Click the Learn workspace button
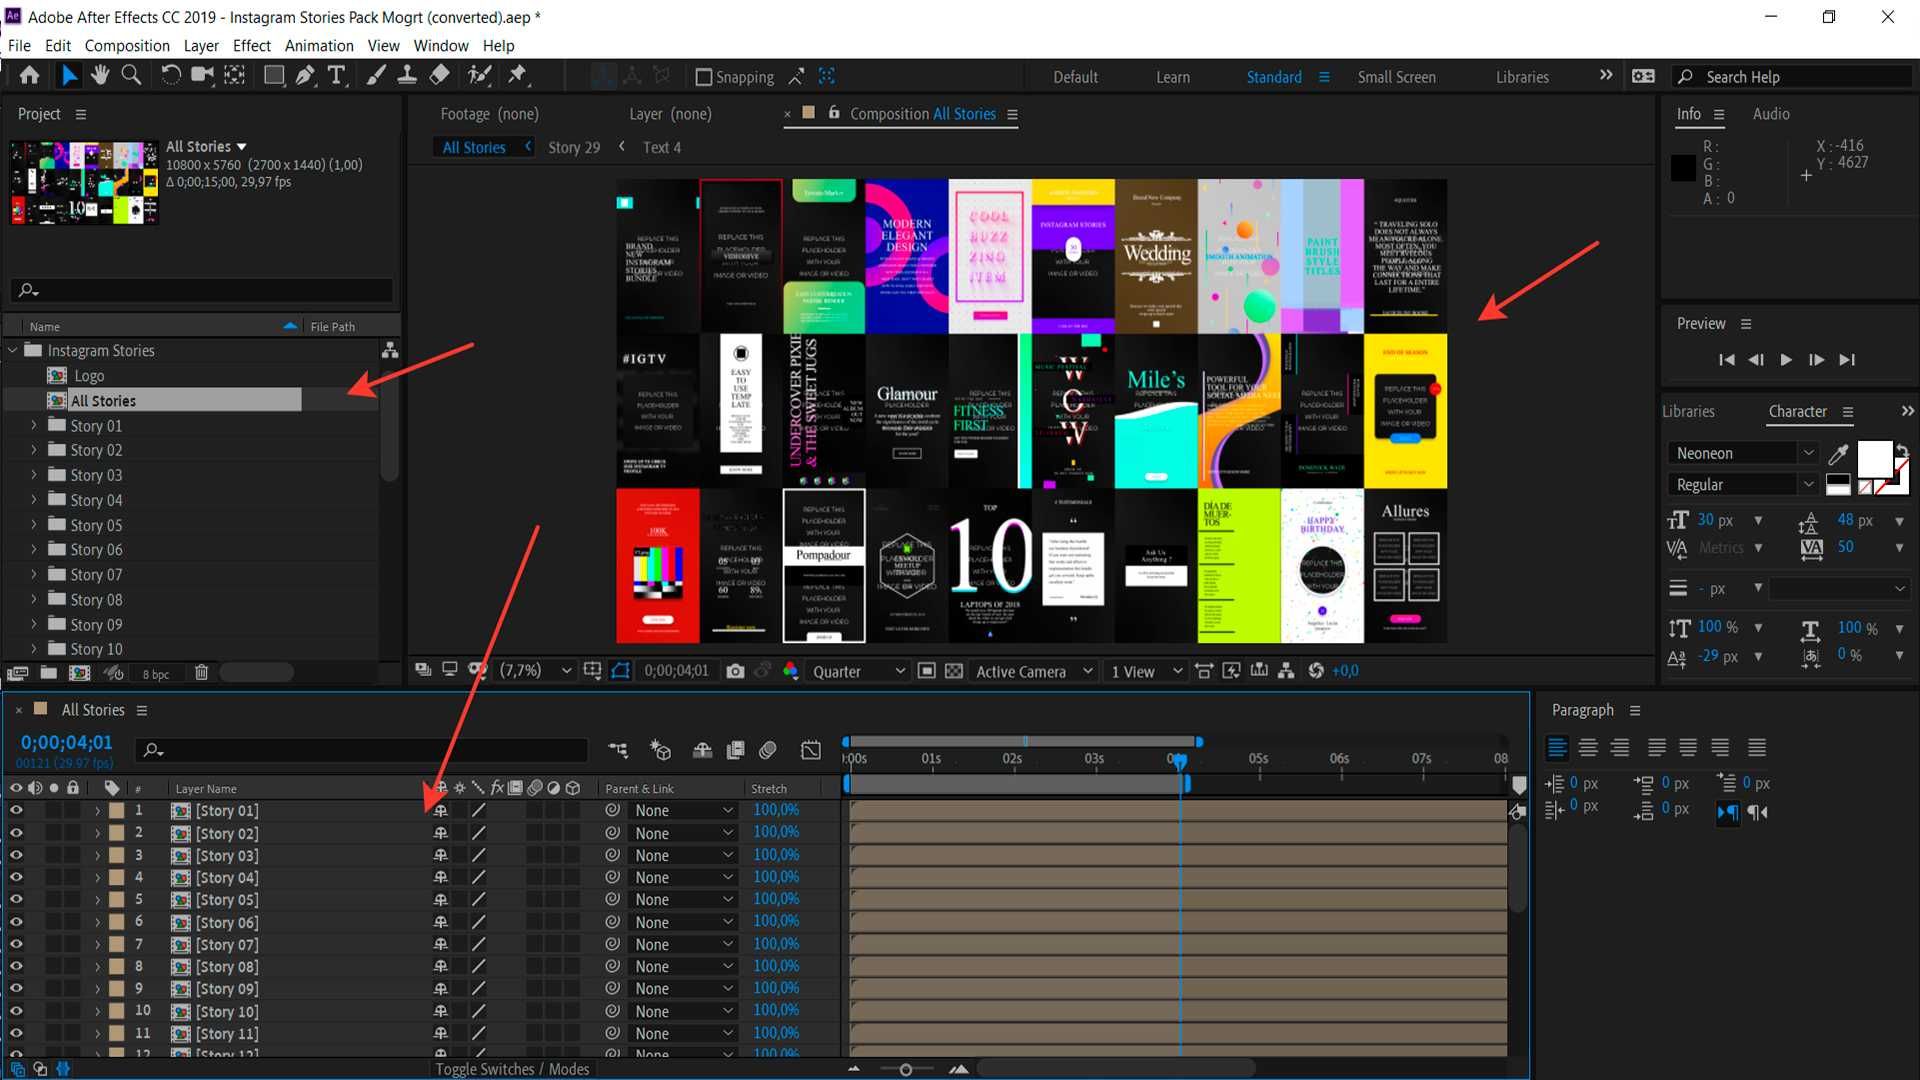 pos(1171,76)
